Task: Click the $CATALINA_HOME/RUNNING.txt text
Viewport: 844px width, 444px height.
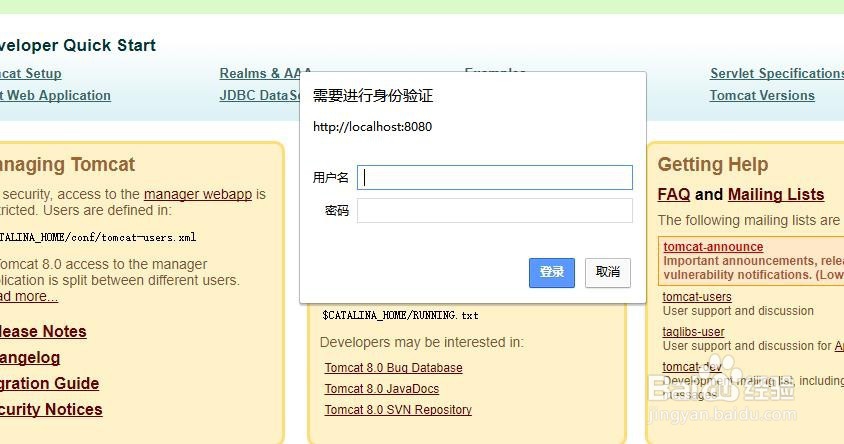Action: pyautogui.click(x=400, y=315)
